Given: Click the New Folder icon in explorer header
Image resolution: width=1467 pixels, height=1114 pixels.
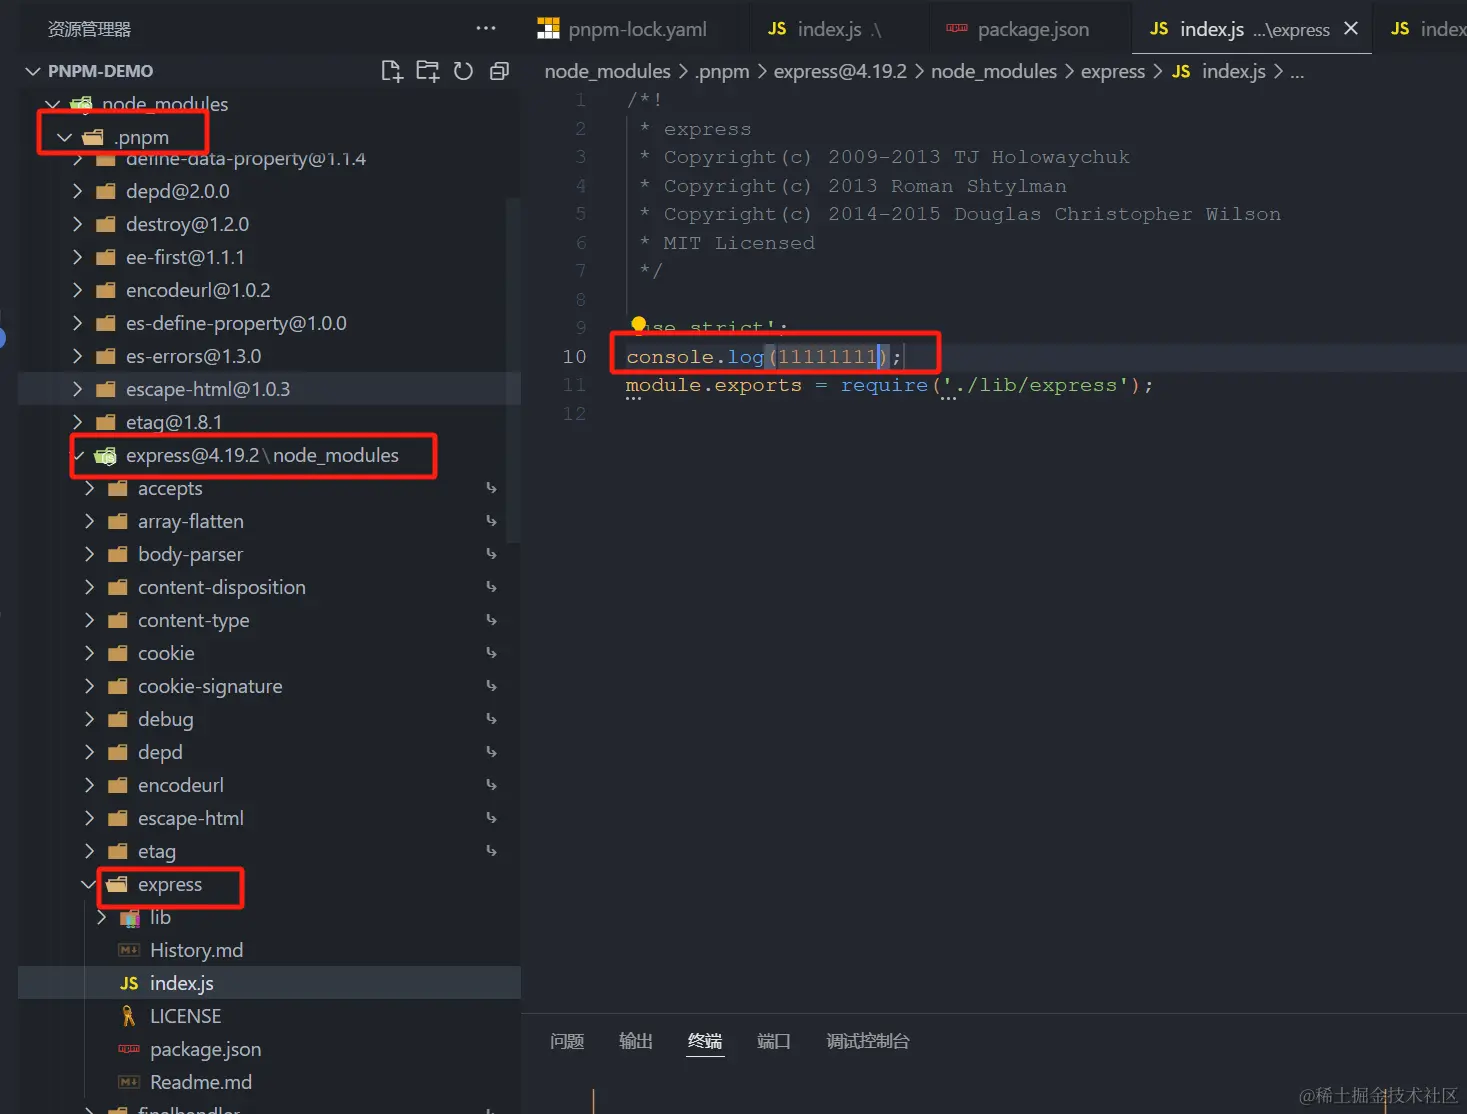Looking at the screenshot, I should pyautogui.click(x=428, y=71).
